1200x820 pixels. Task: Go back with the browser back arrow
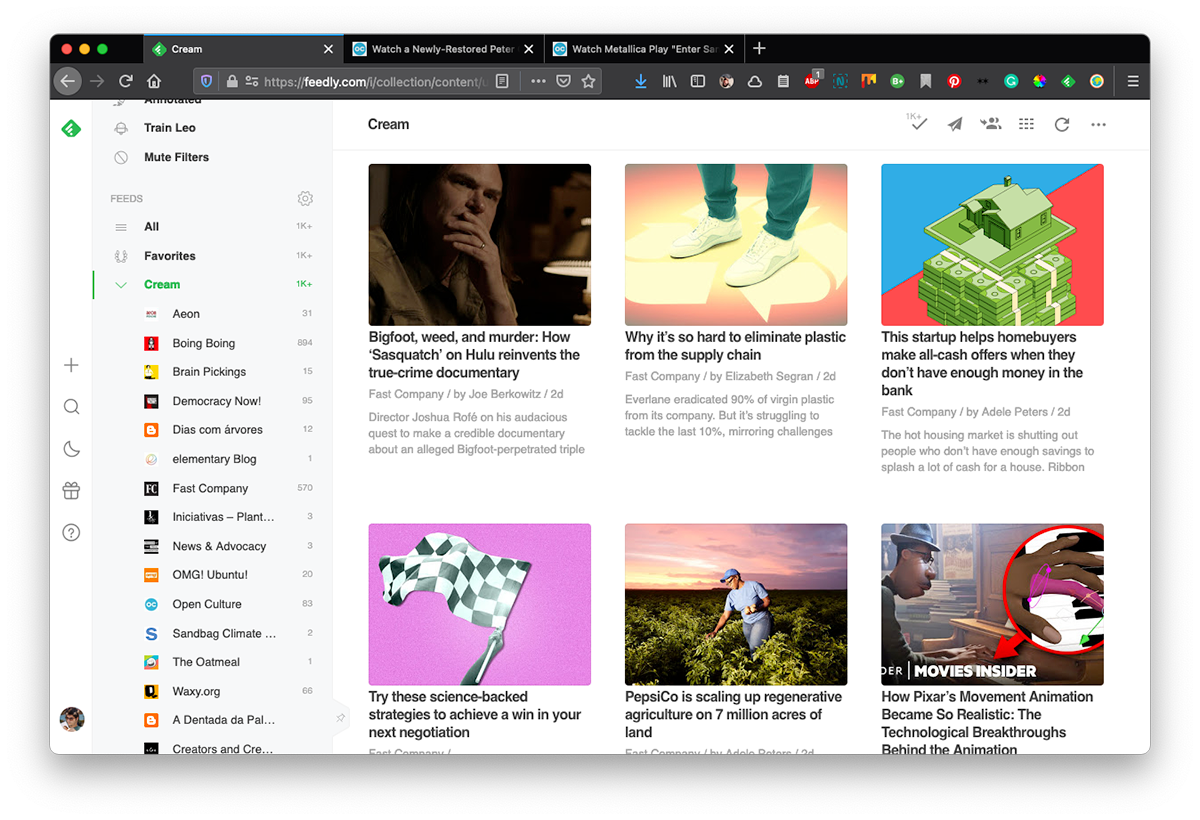(67, 81)
